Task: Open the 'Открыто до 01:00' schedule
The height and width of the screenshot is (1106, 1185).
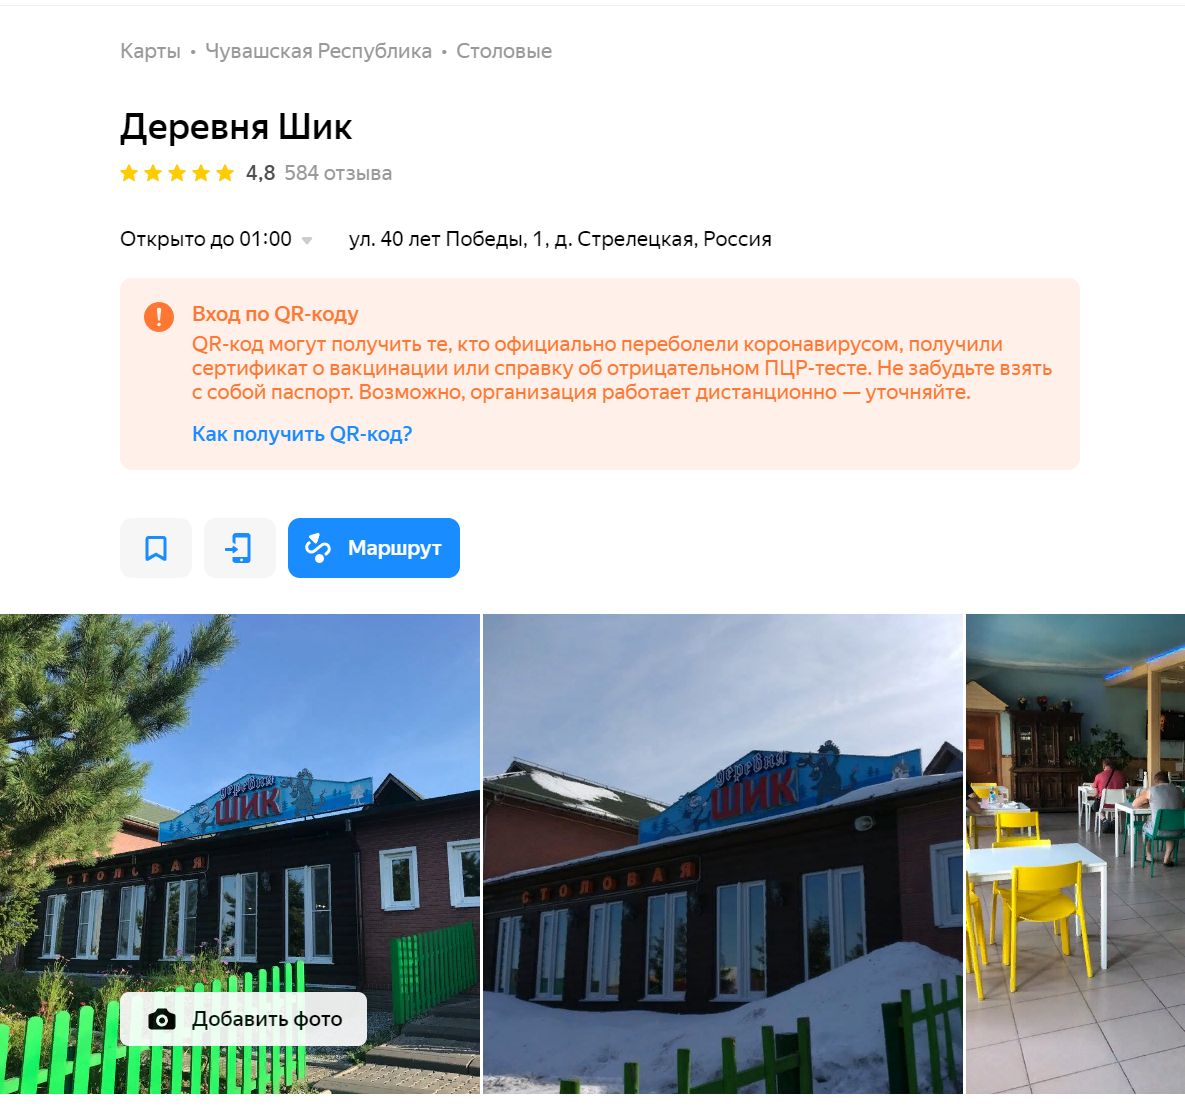Action: [206, 239]
